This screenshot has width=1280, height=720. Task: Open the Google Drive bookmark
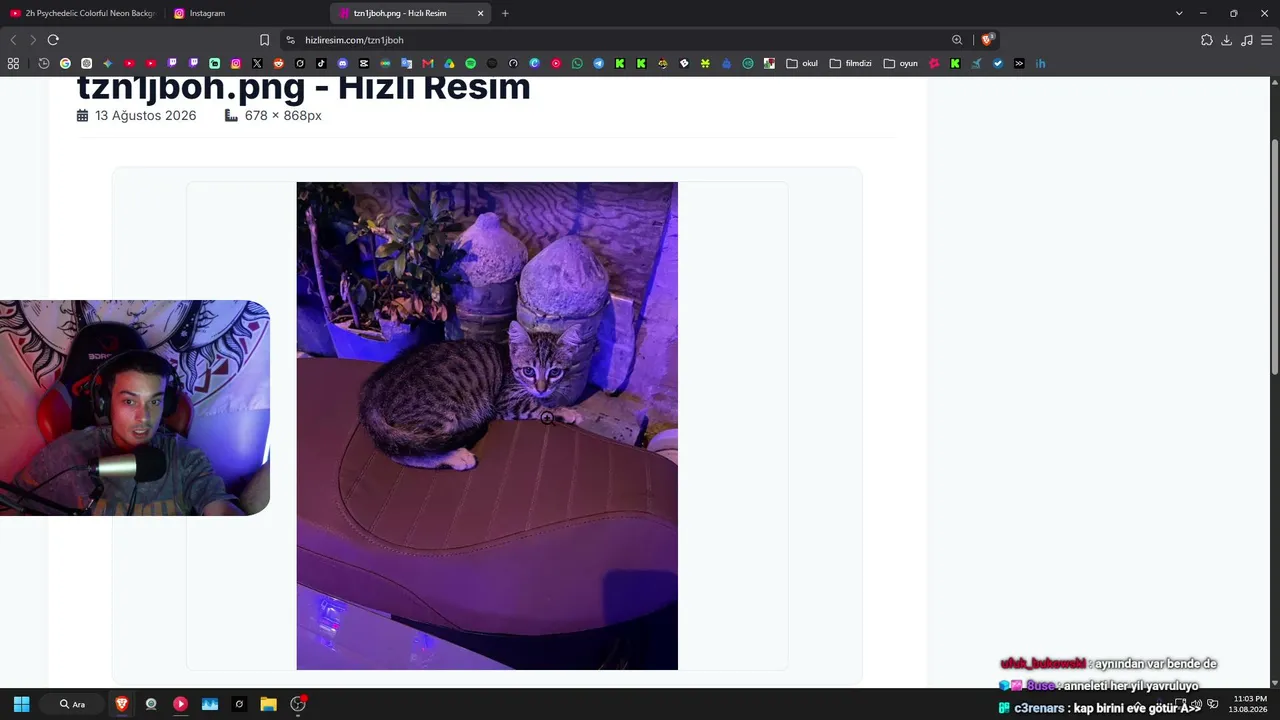point(449,63)
